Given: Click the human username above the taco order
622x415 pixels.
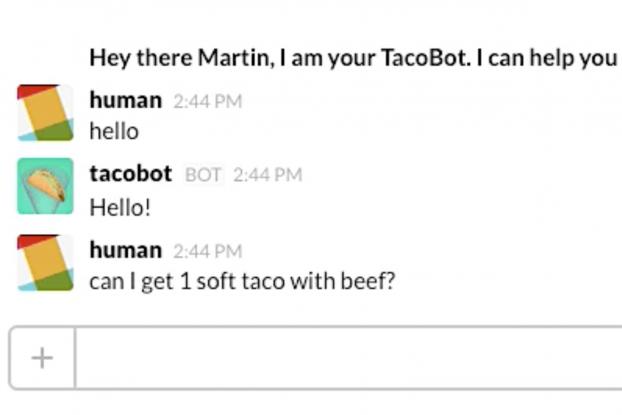Looking at the screenshot, I should (126, 250).
